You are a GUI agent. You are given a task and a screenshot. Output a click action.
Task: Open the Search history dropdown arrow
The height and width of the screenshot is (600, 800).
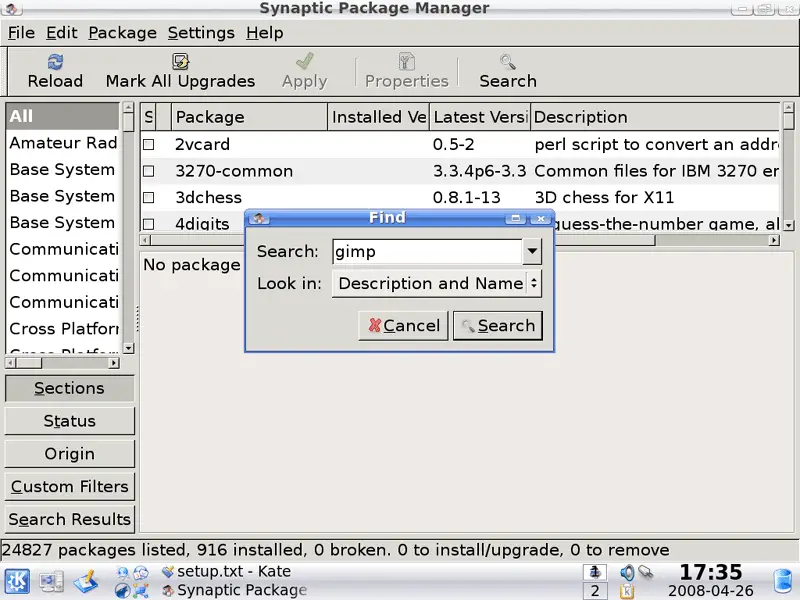pyautogui.click(x=532, y=252)
